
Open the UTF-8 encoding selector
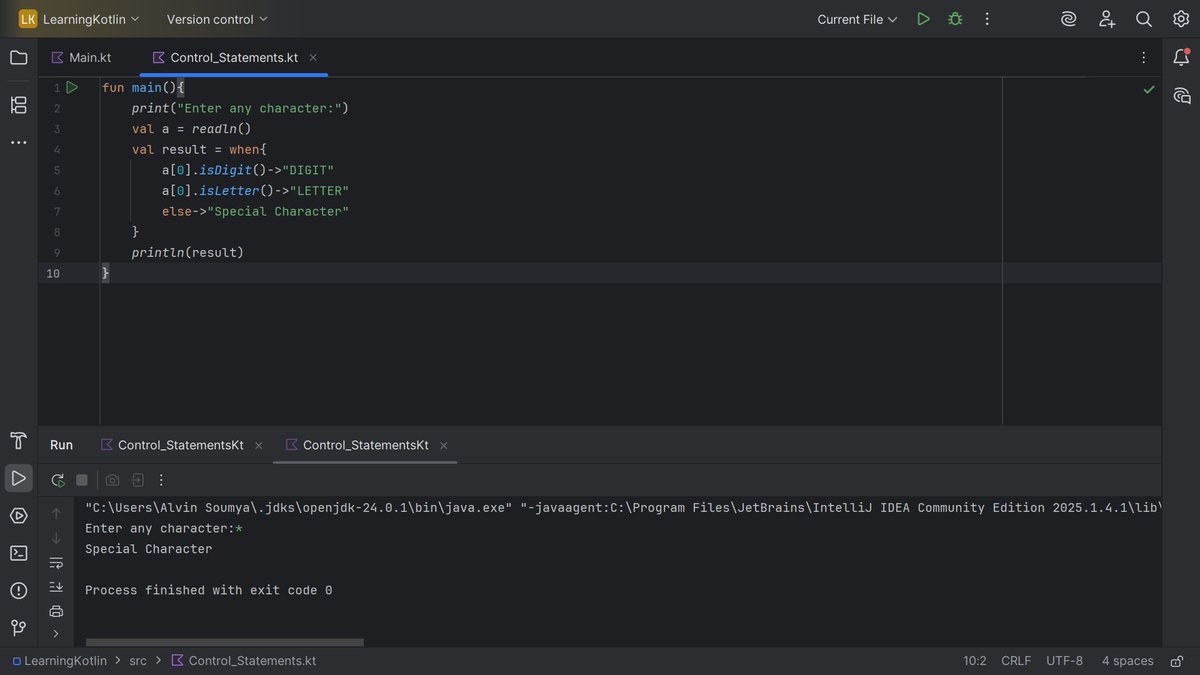click(1064, 661)
